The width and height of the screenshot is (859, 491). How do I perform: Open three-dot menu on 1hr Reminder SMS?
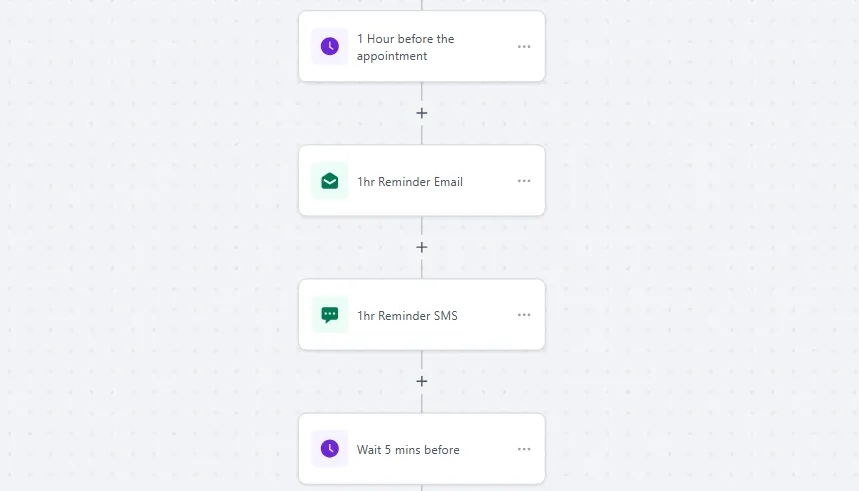[x=524, y=315]
